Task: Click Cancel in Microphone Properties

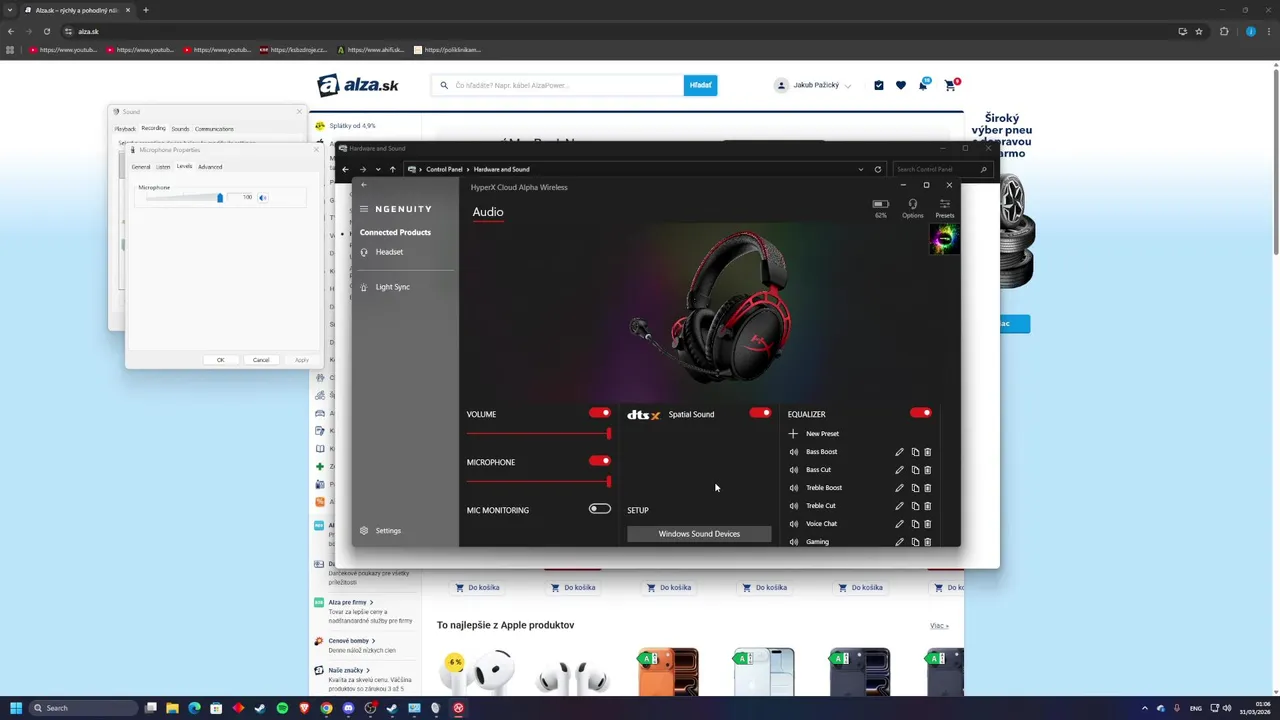Action: pos(261,360)
